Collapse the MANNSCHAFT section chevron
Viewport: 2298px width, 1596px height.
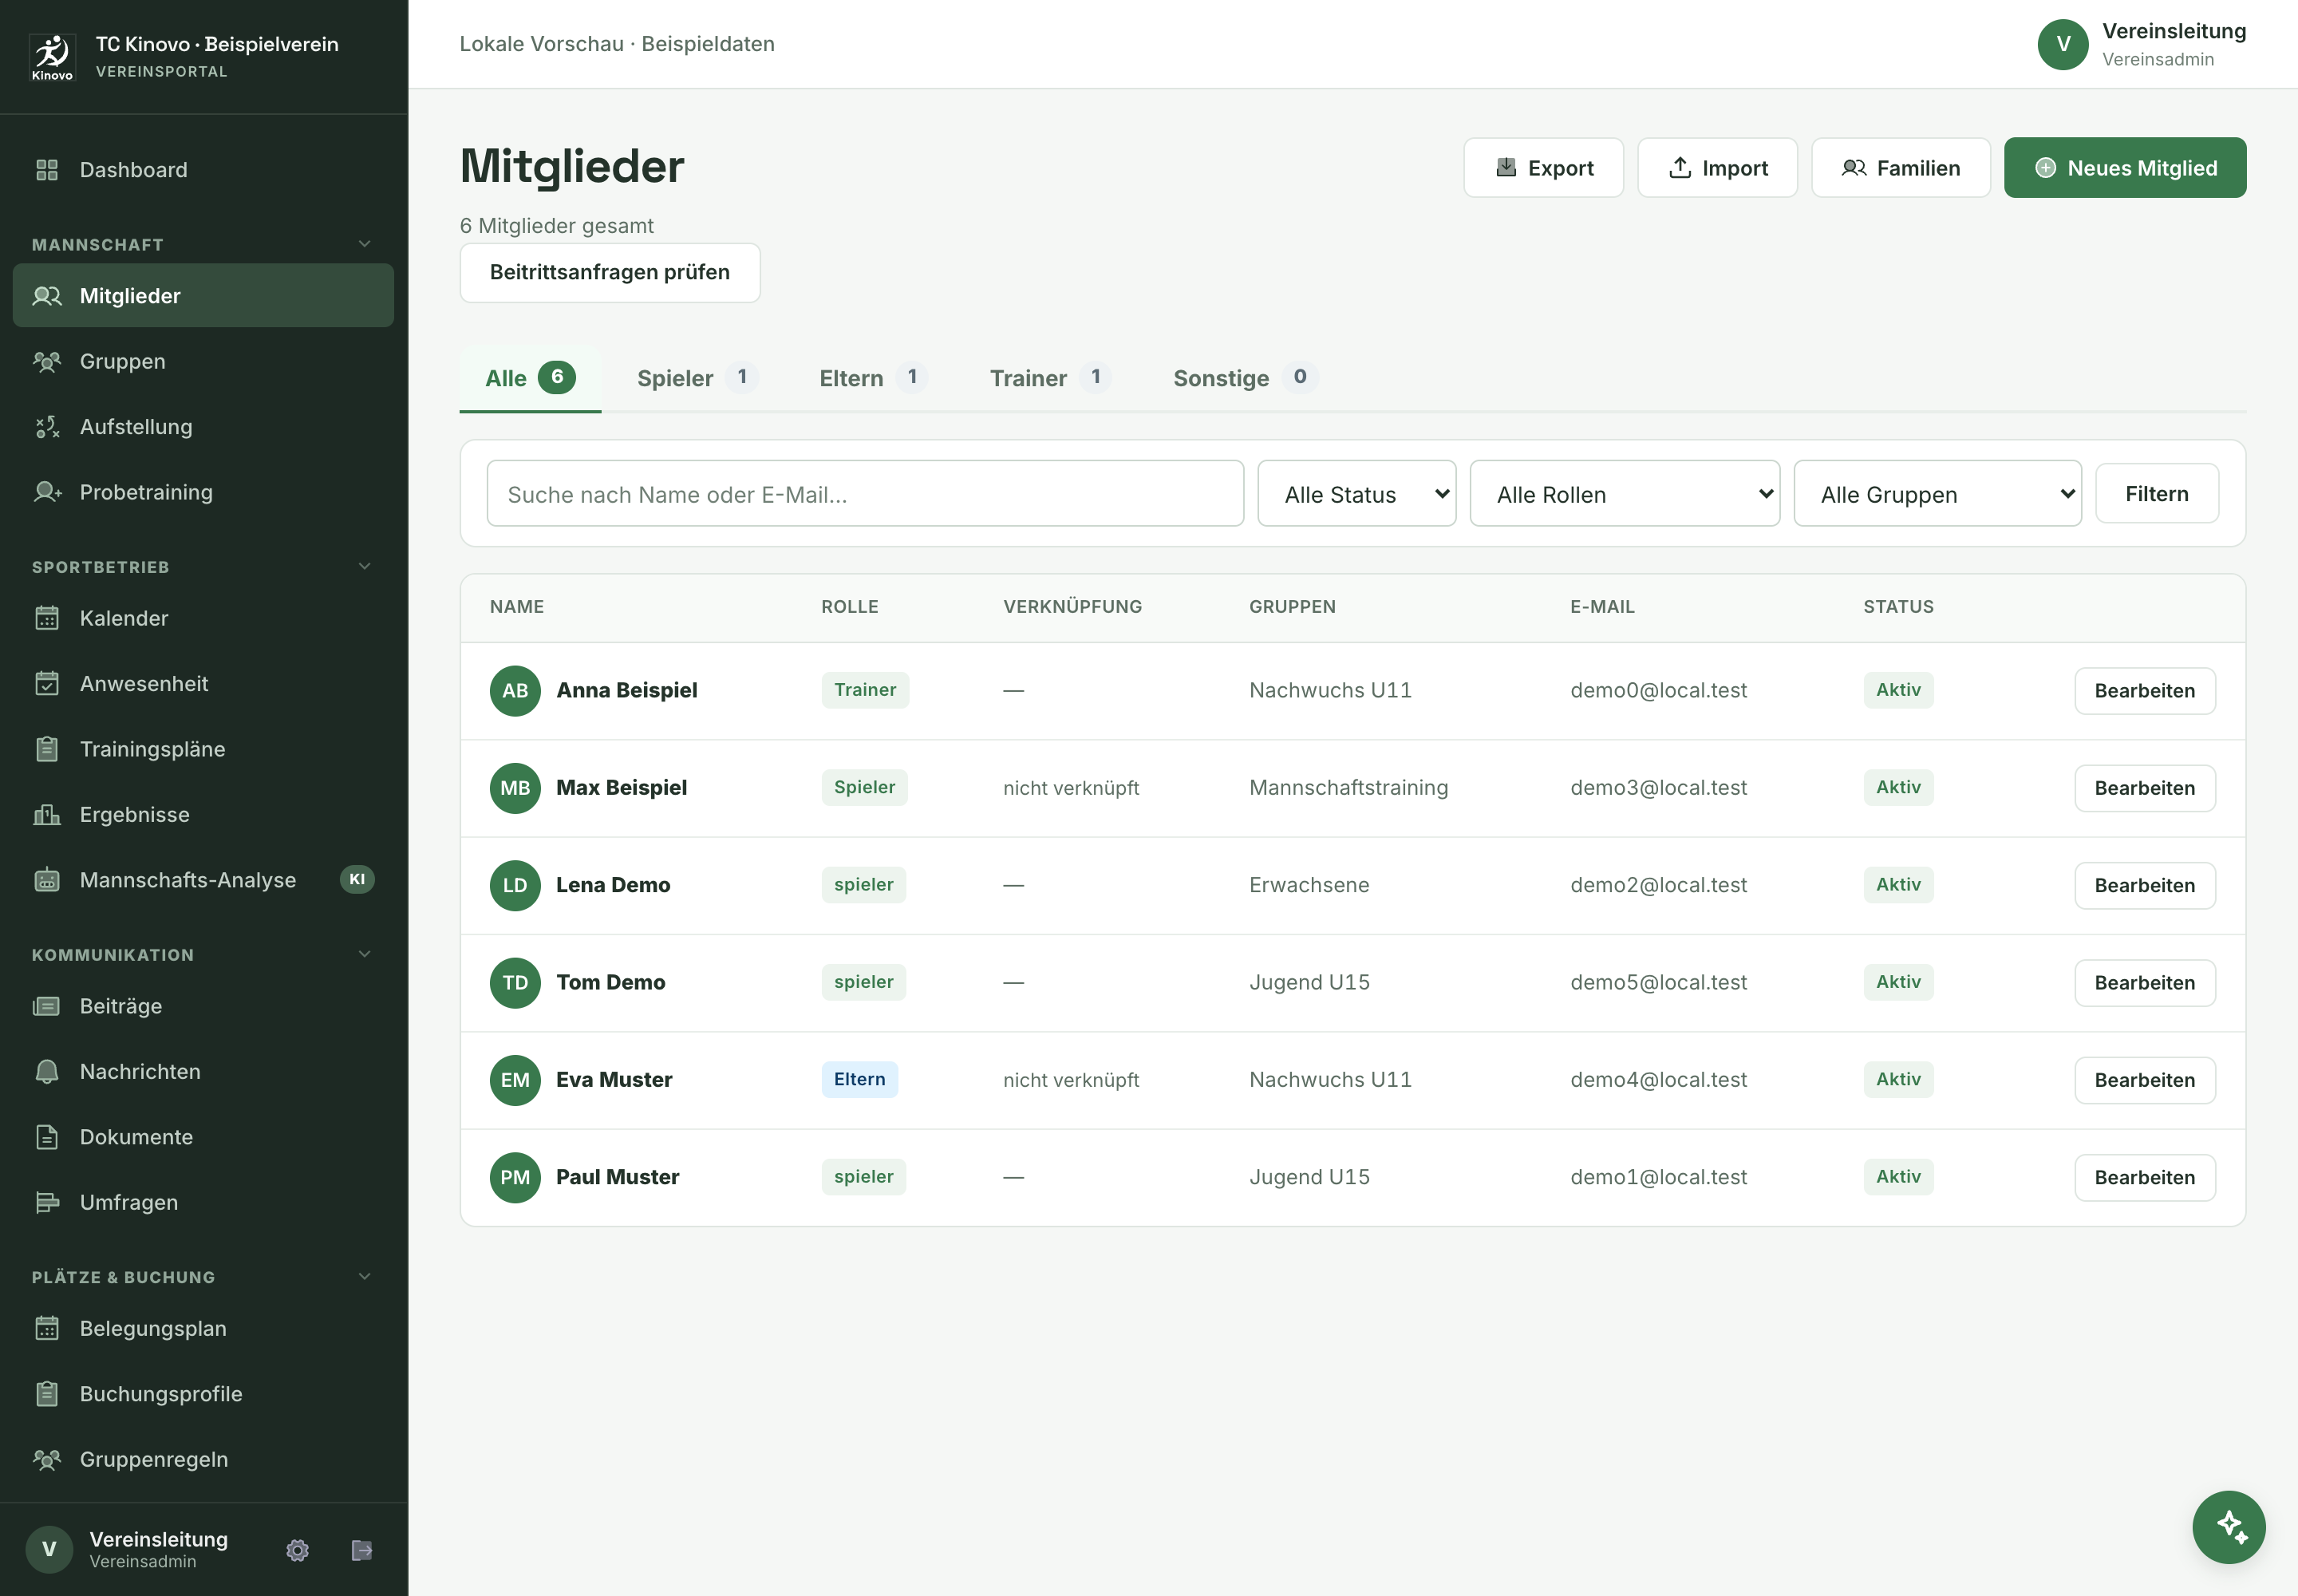365,244
